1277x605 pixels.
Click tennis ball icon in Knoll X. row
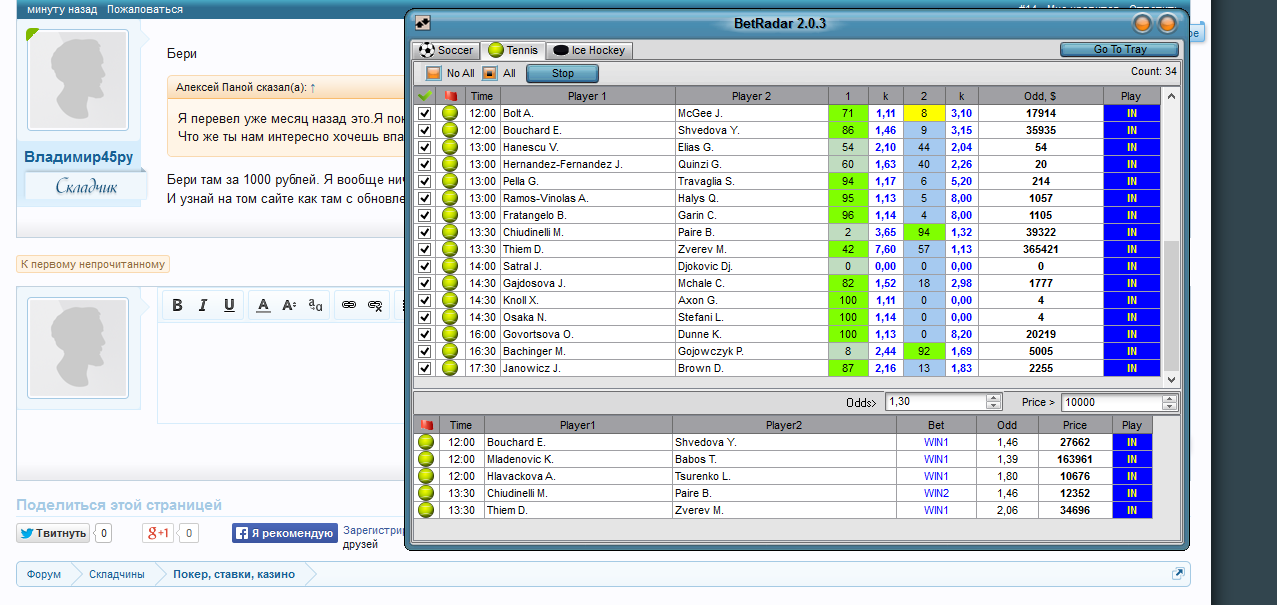pyautogui.click(x=451, y=301)
